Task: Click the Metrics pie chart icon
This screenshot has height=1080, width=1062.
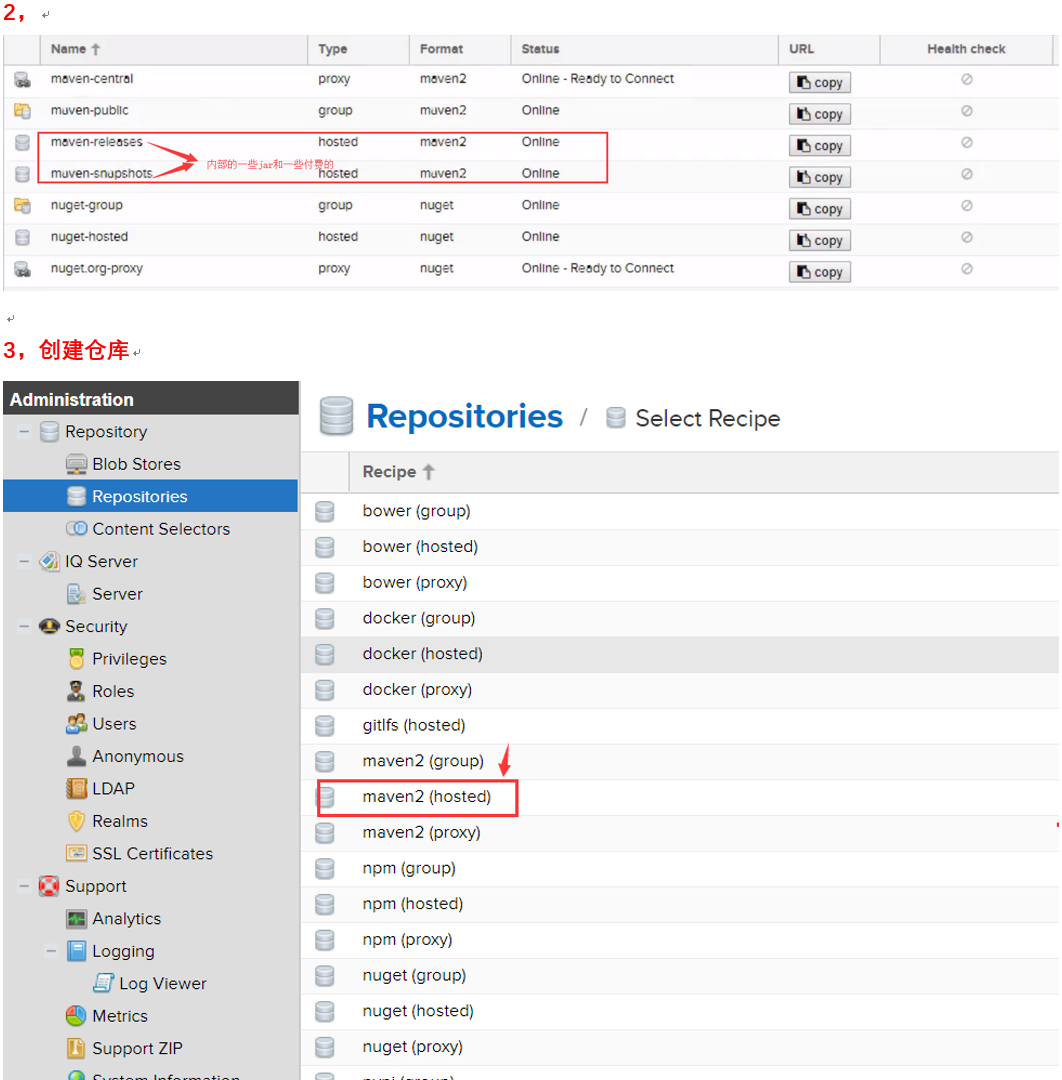Action: point(76,1015)
